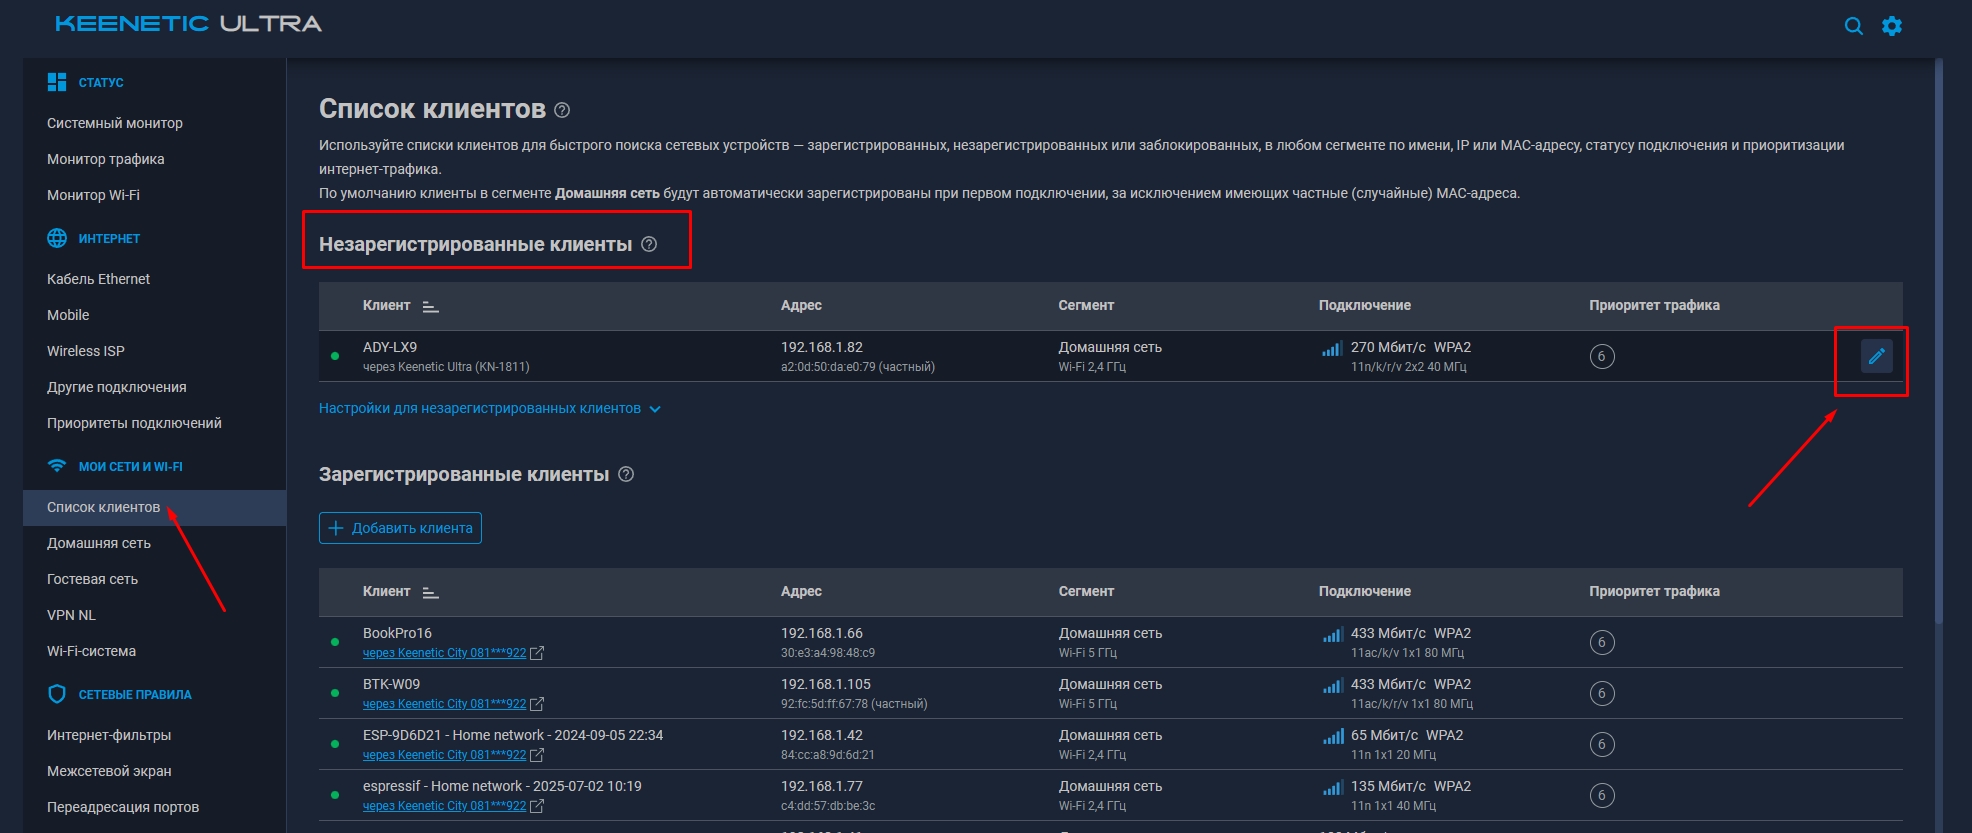Screen dimensions: 1972x833
Task: Expand Настройки для незарегистрированных клиентов
Action: pyautogui.click(x=489, y=408)
